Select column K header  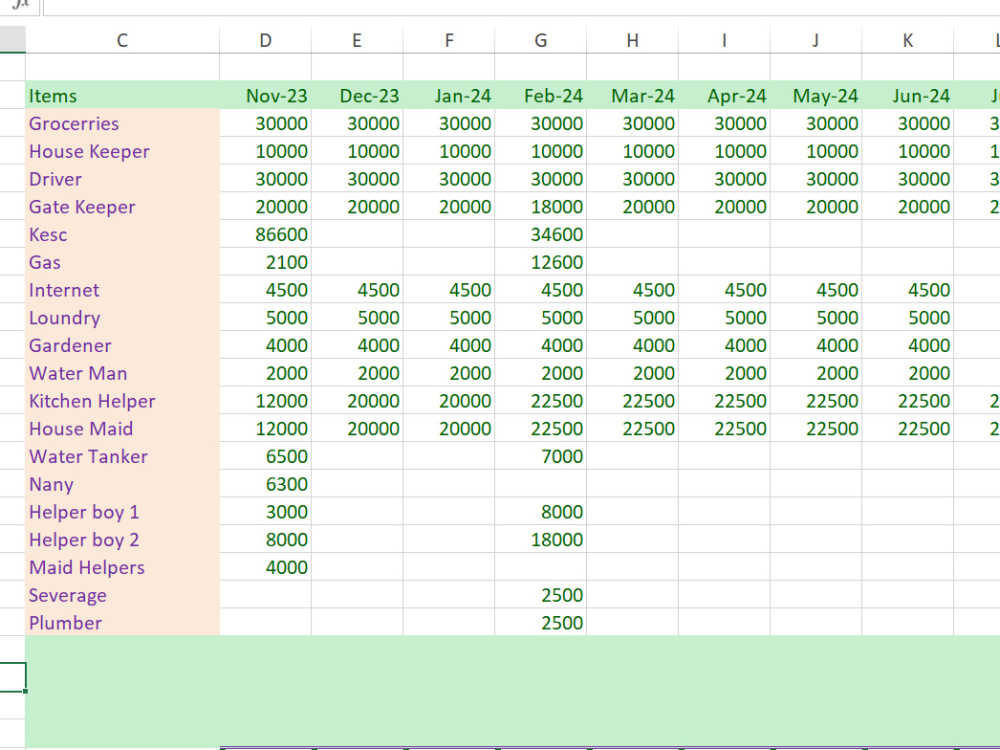point(908,40)
